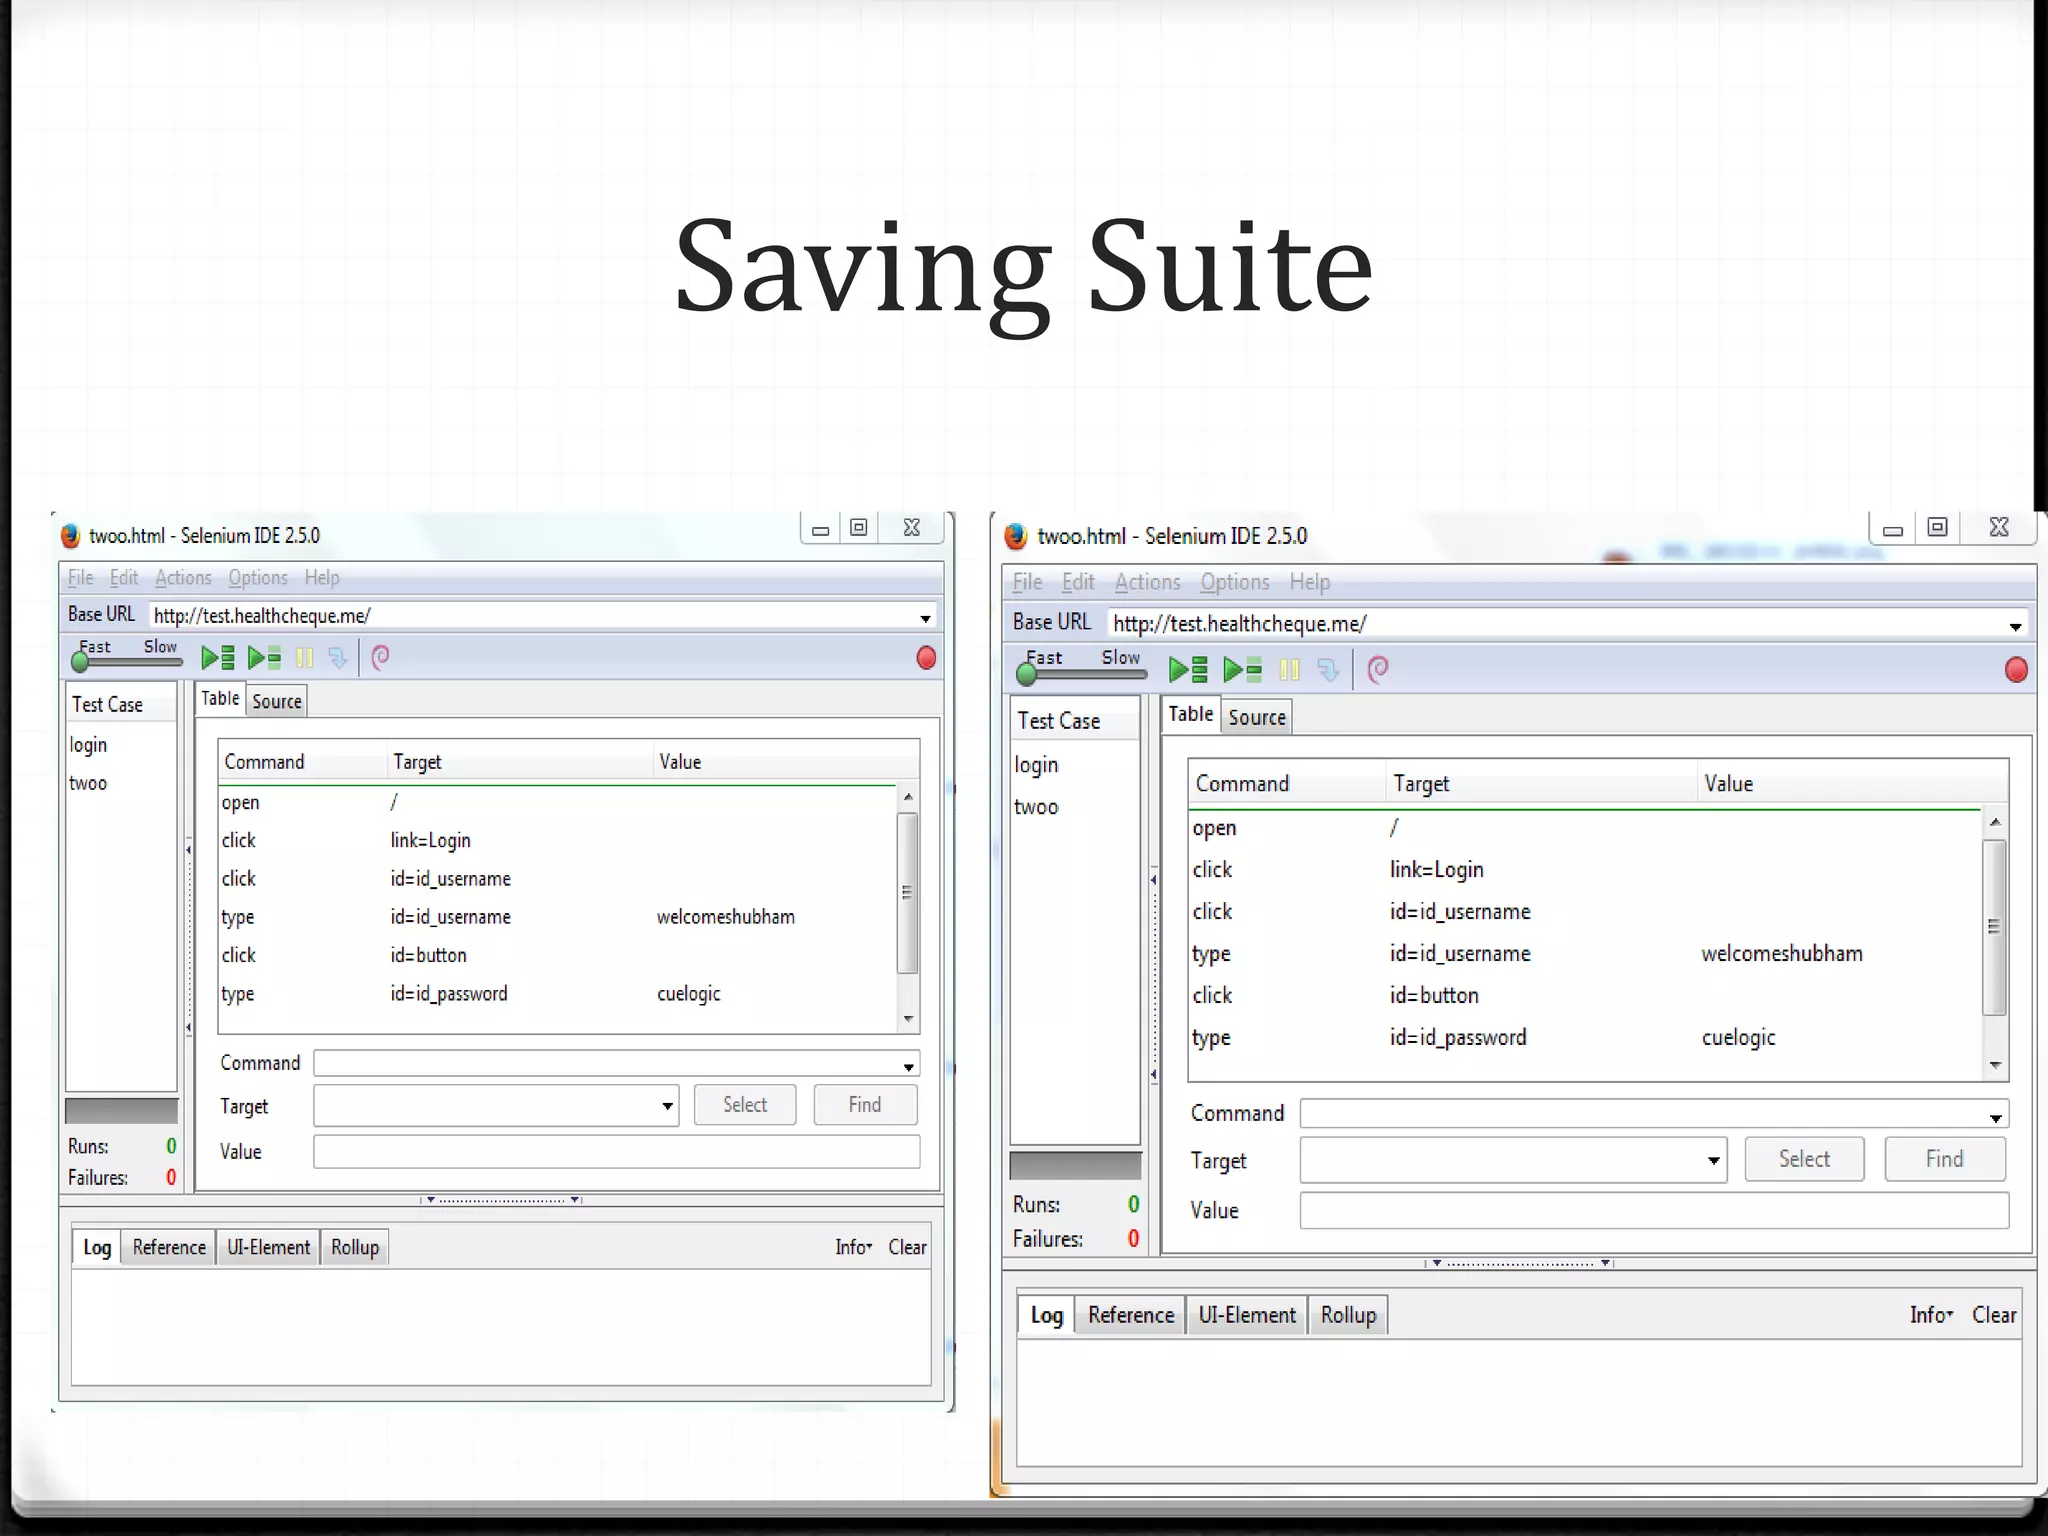Clear the log in left window
The width and height of the screenshot is (2048, 1536).
pyautogui.click(x=907, y=1247)
